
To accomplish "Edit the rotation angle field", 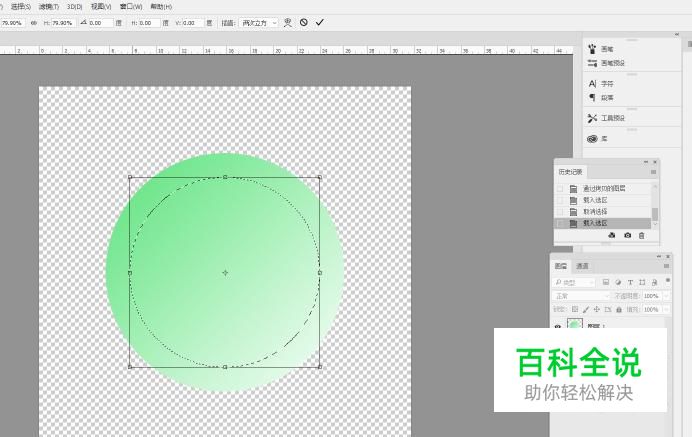I will coord(101,23).
